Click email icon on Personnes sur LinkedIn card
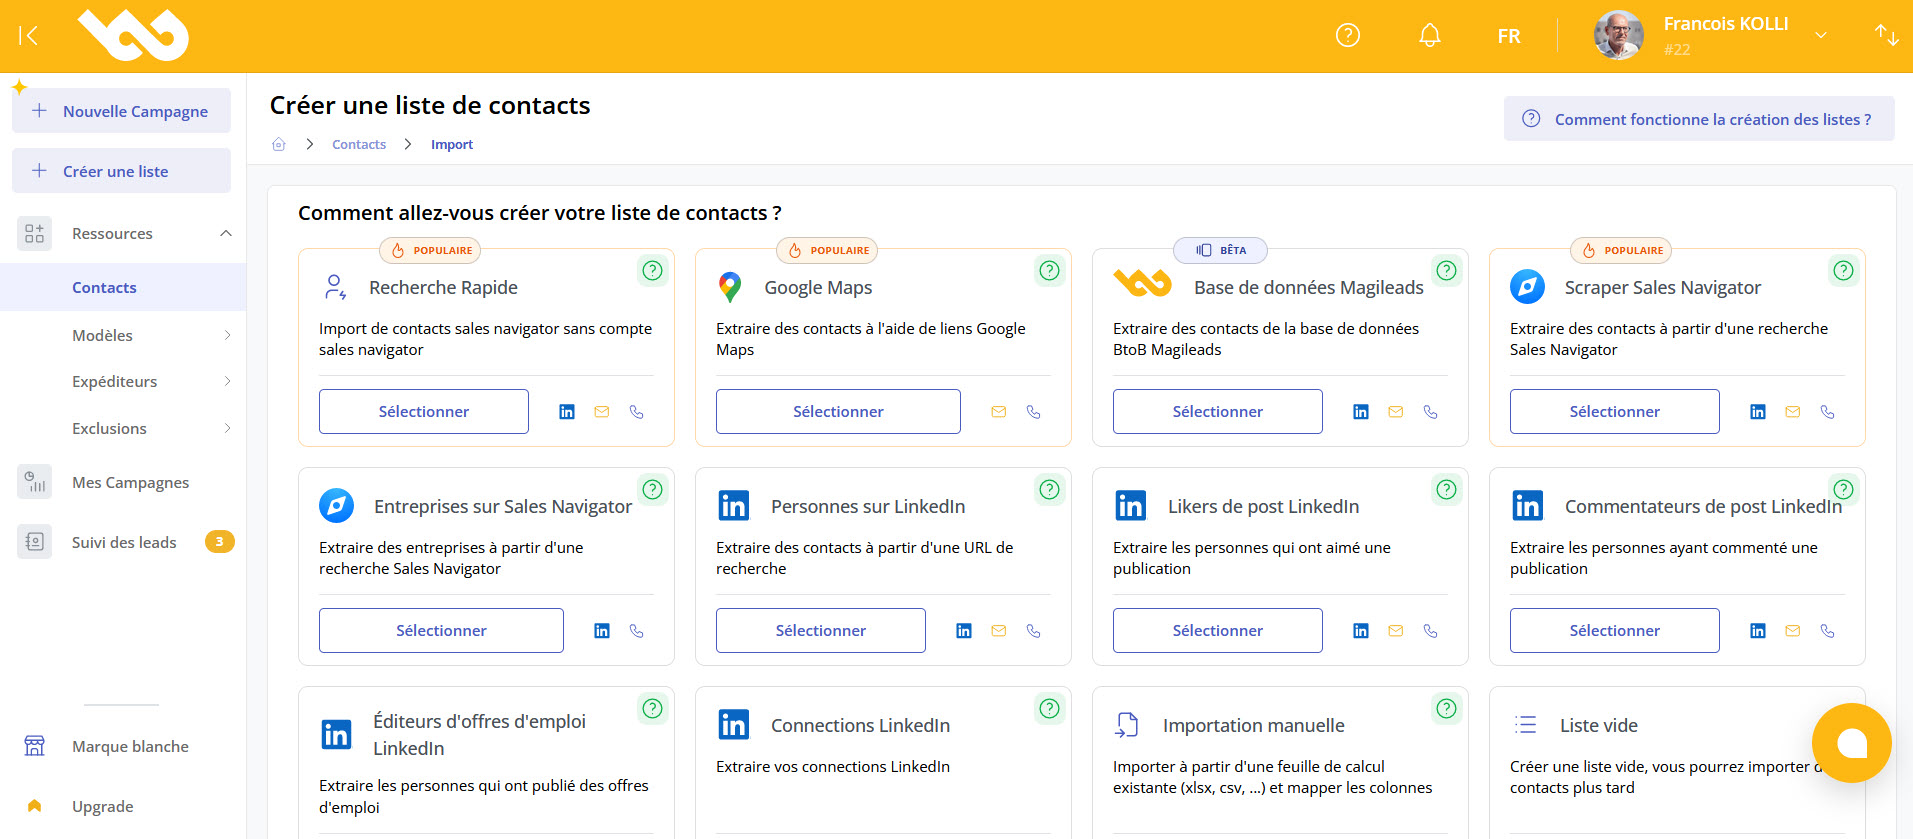 click(x=999, y=631)
